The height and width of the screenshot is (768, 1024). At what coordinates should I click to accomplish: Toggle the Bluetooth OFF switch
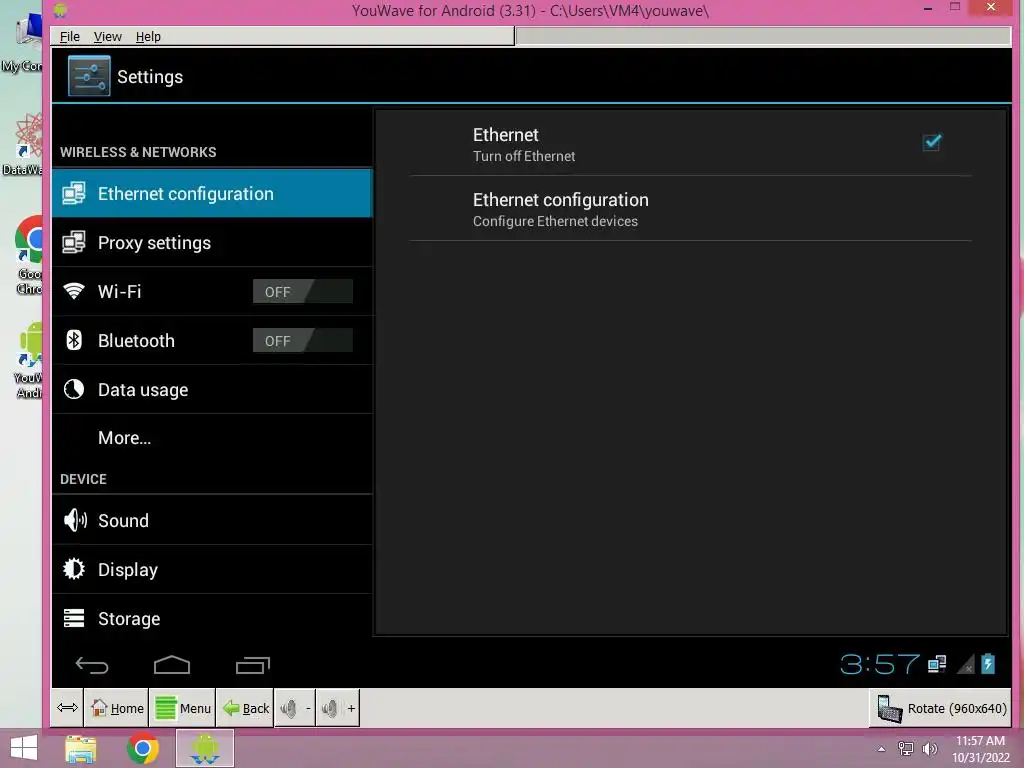[302, 340]
